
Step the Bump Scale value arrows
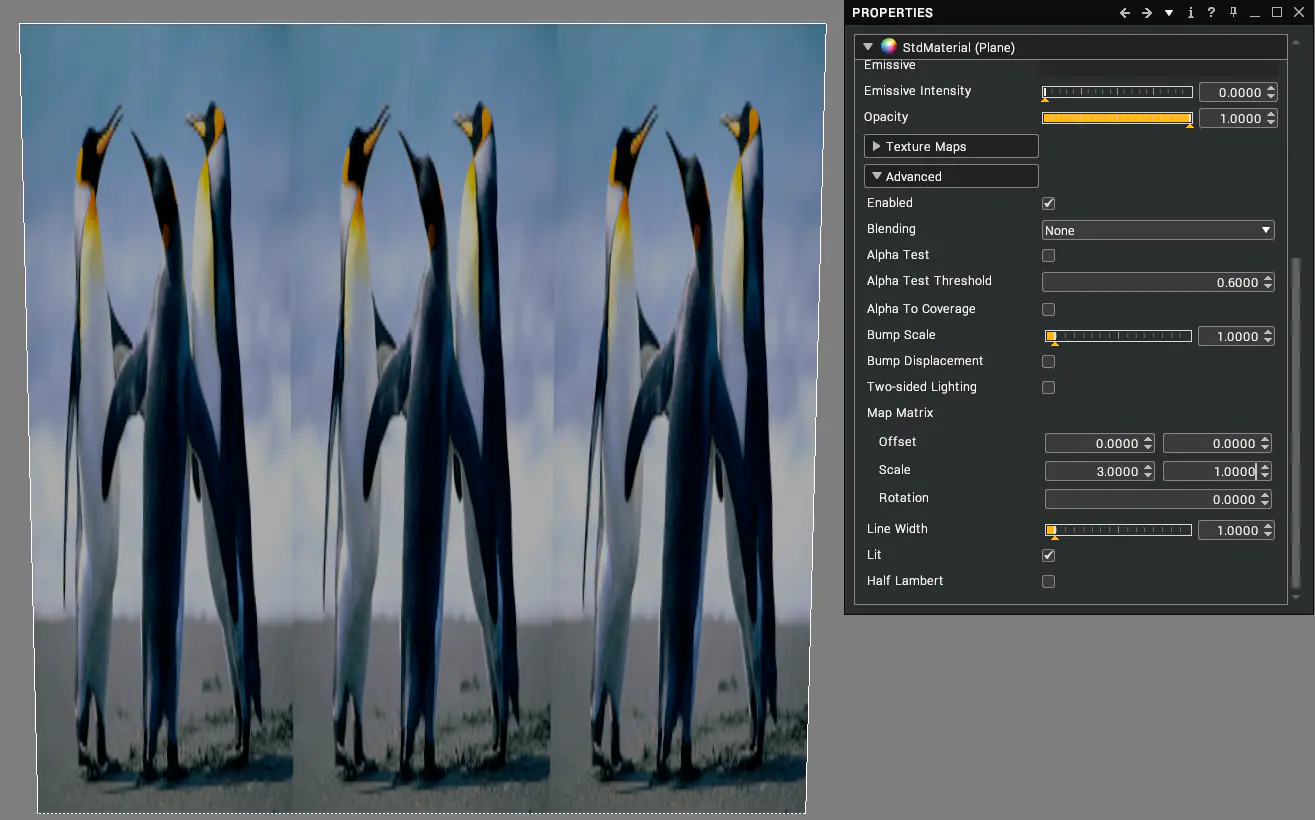[x=1269, y=337]
